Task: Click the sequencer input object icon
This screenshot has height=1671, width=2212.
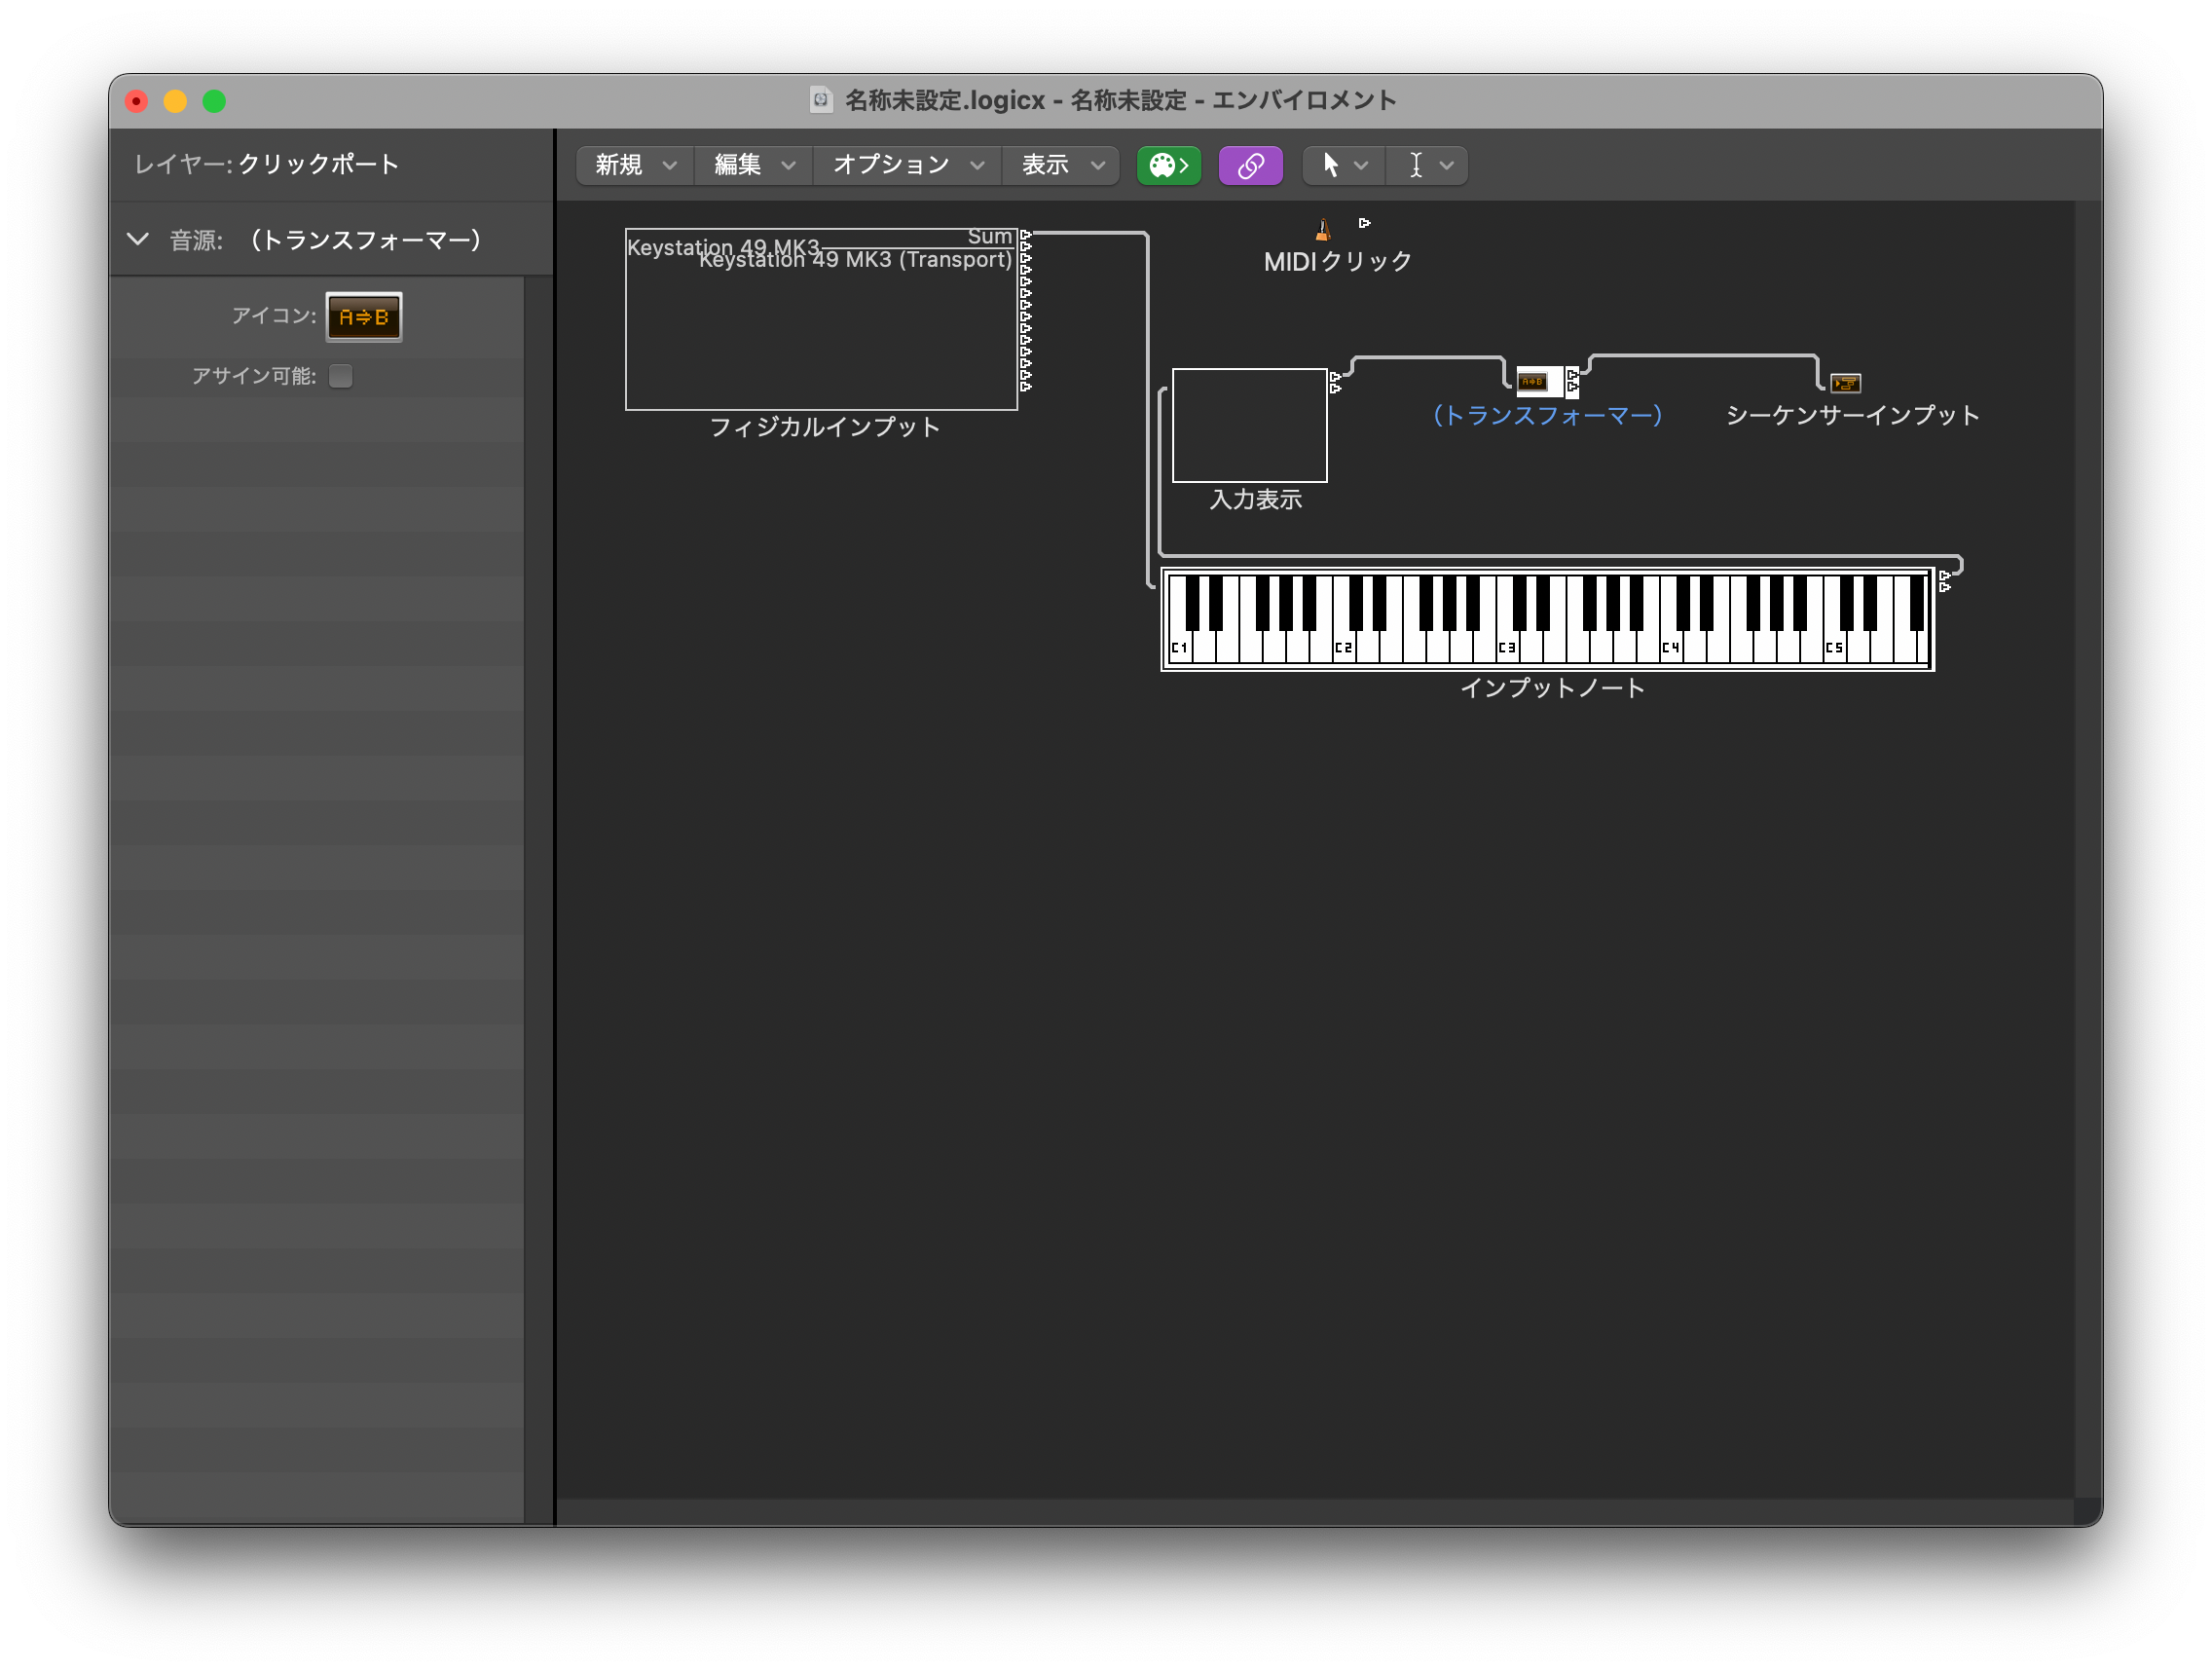Action: 1845,383
